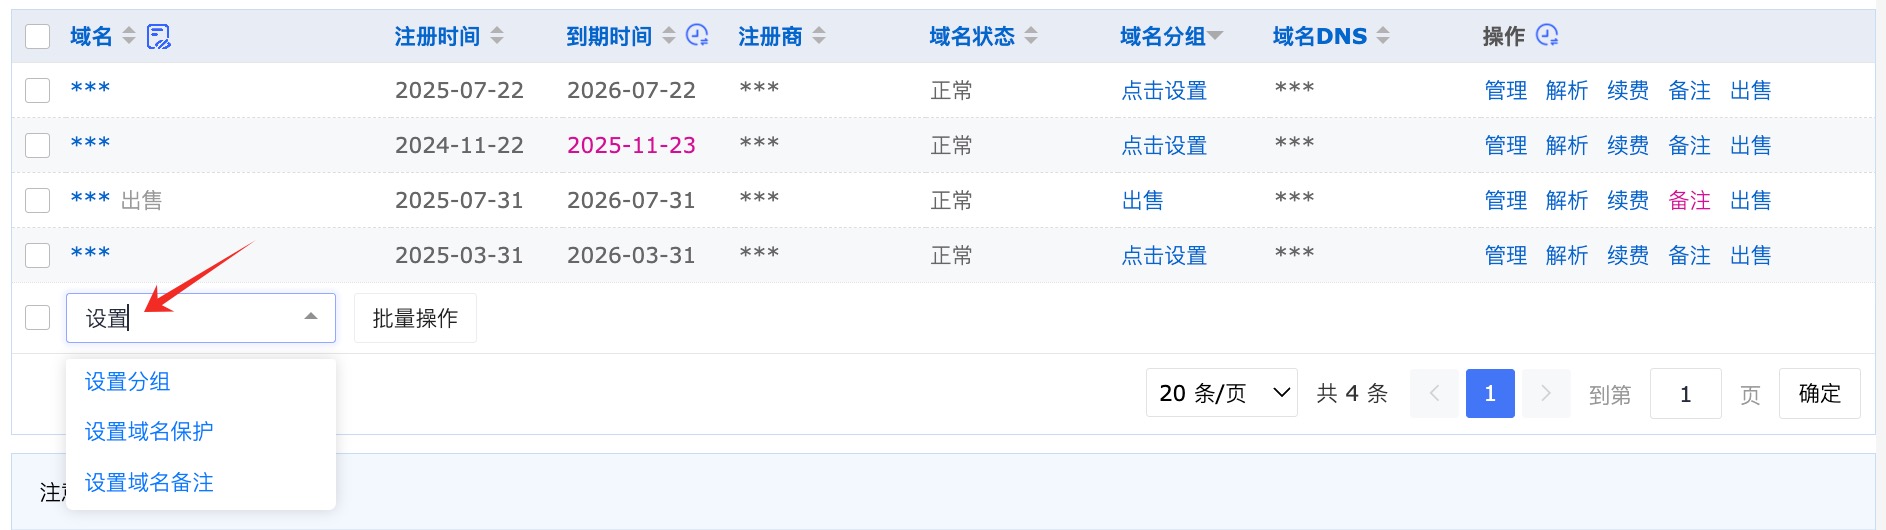Toggle the select-all checkbox in header
This screenshot has width=1886, height=530.
click(37, 37)
